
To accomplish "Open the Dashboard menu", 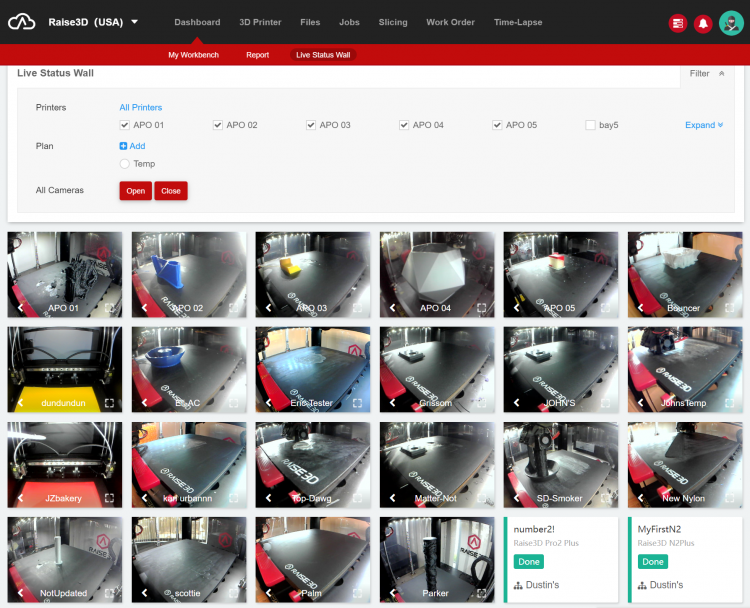I will tap(197, 22).
